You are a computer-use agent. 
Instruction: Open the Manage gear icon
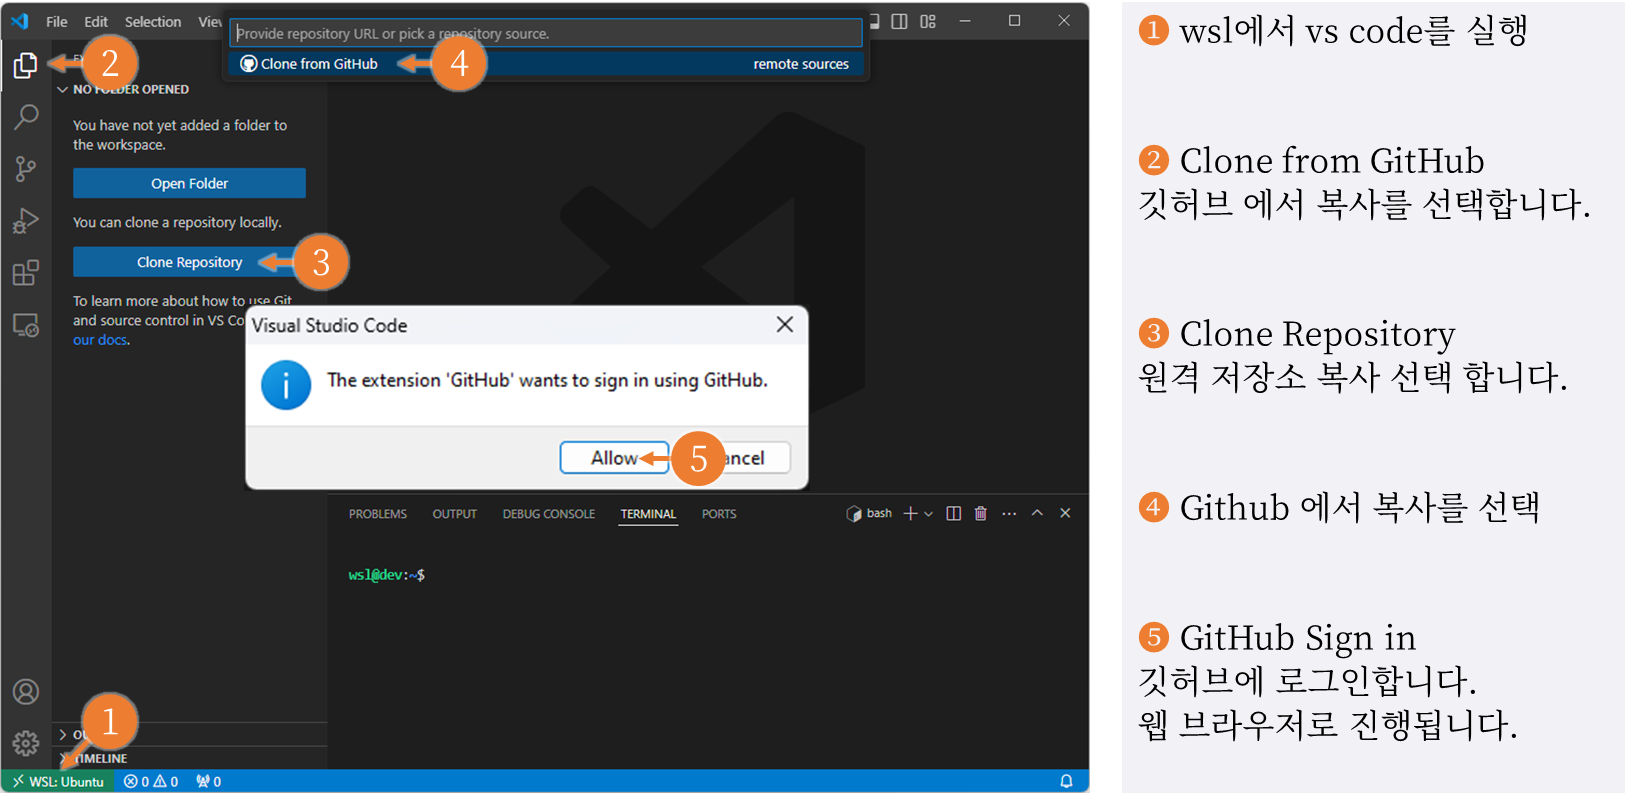point(26,743)
